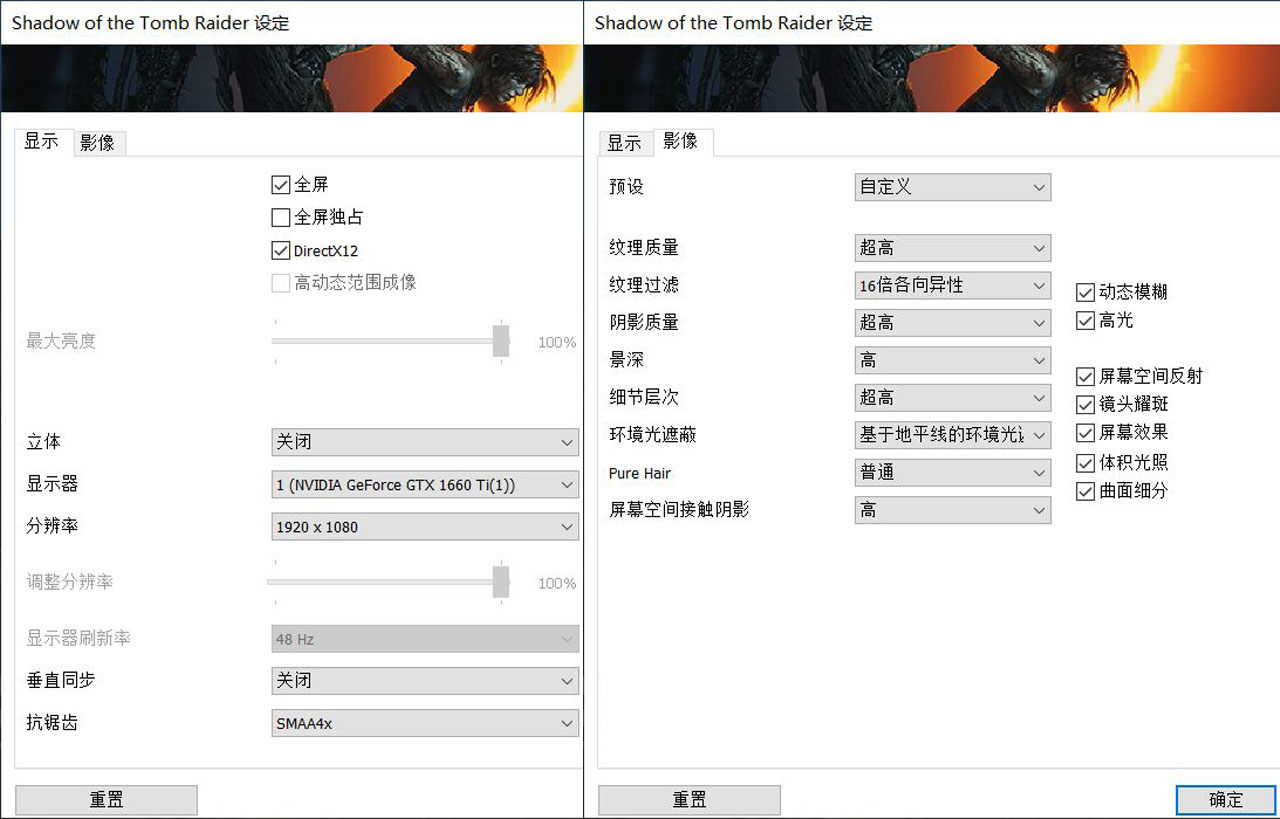Uncheck 屏幕空间反射 screen space reflections
The height and width of the screenshot is (819, 1280).
(x=1085, y=377)
